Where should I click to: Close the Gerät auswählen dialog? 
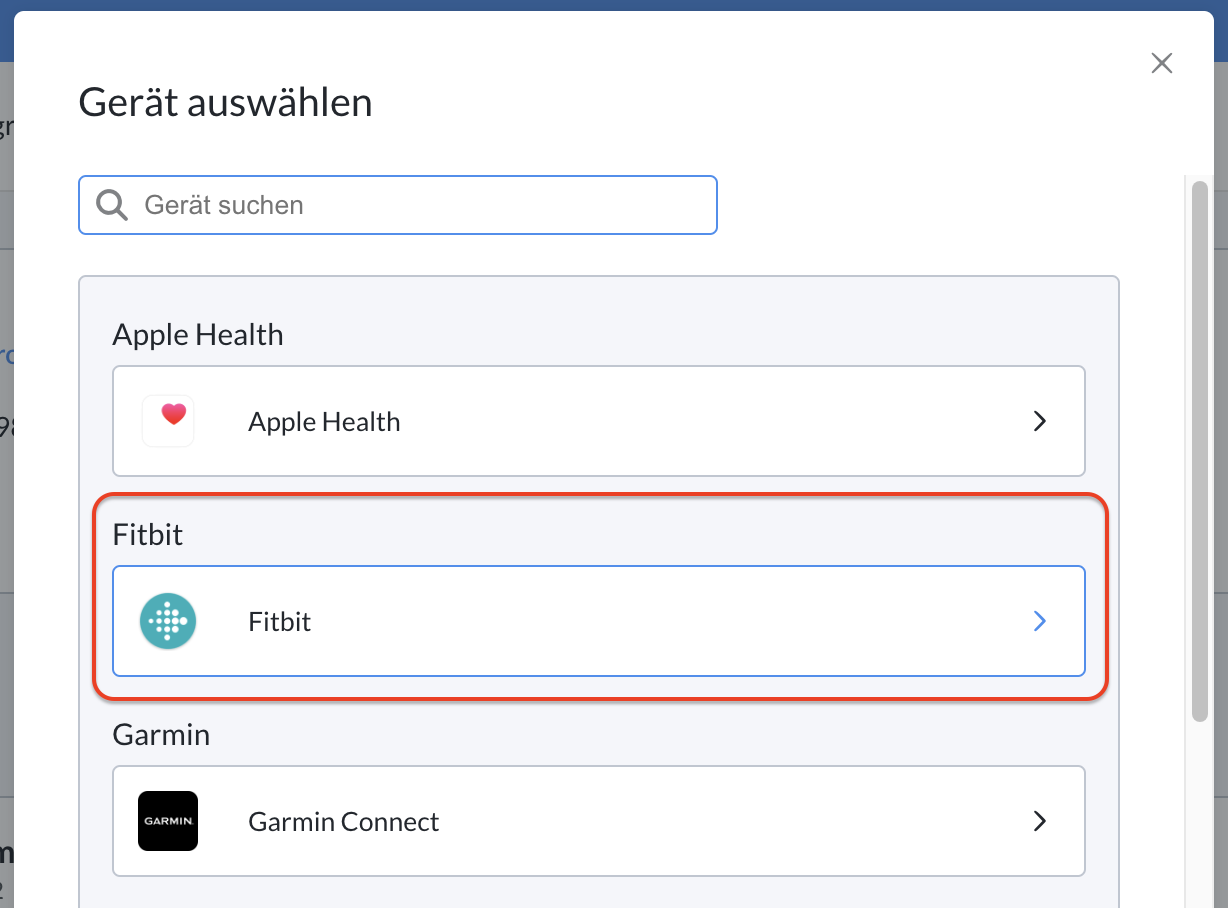pyautogui.click(x=1161, y=64)
